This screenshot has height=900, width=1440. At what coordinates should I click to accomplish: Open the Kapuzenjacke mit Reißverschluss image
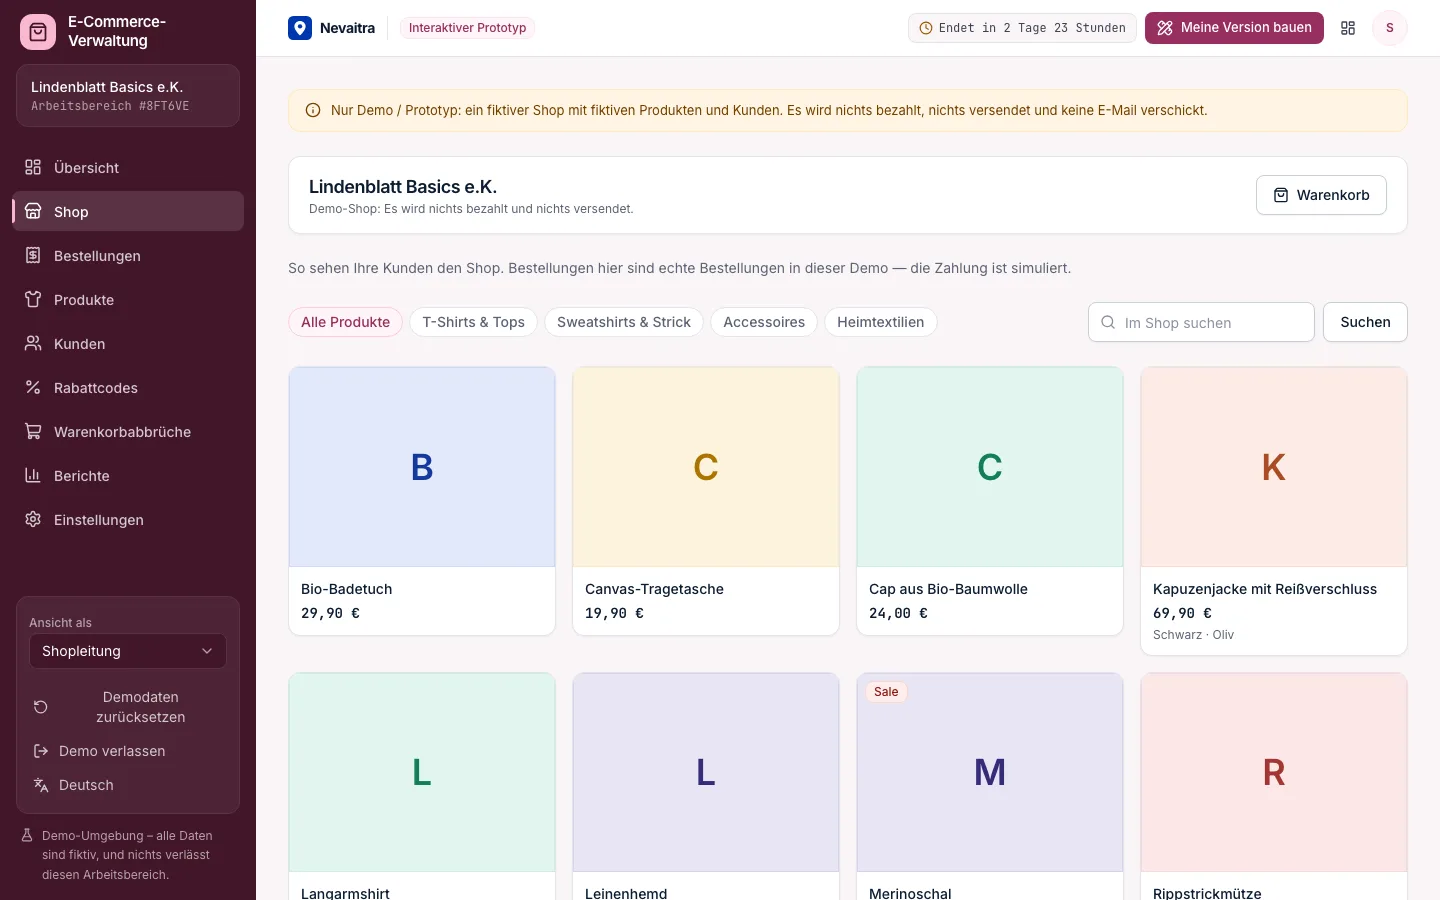click(x=1274, y=467)
